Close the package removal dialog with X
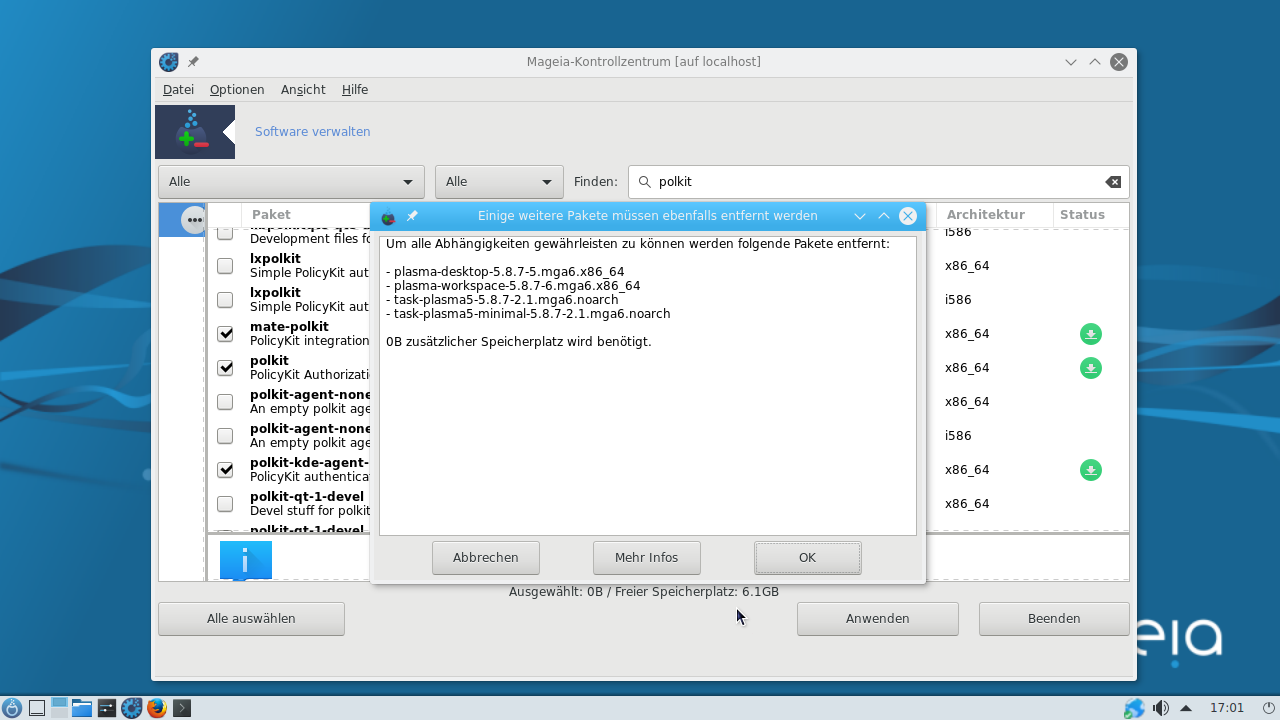 point(908,216)
